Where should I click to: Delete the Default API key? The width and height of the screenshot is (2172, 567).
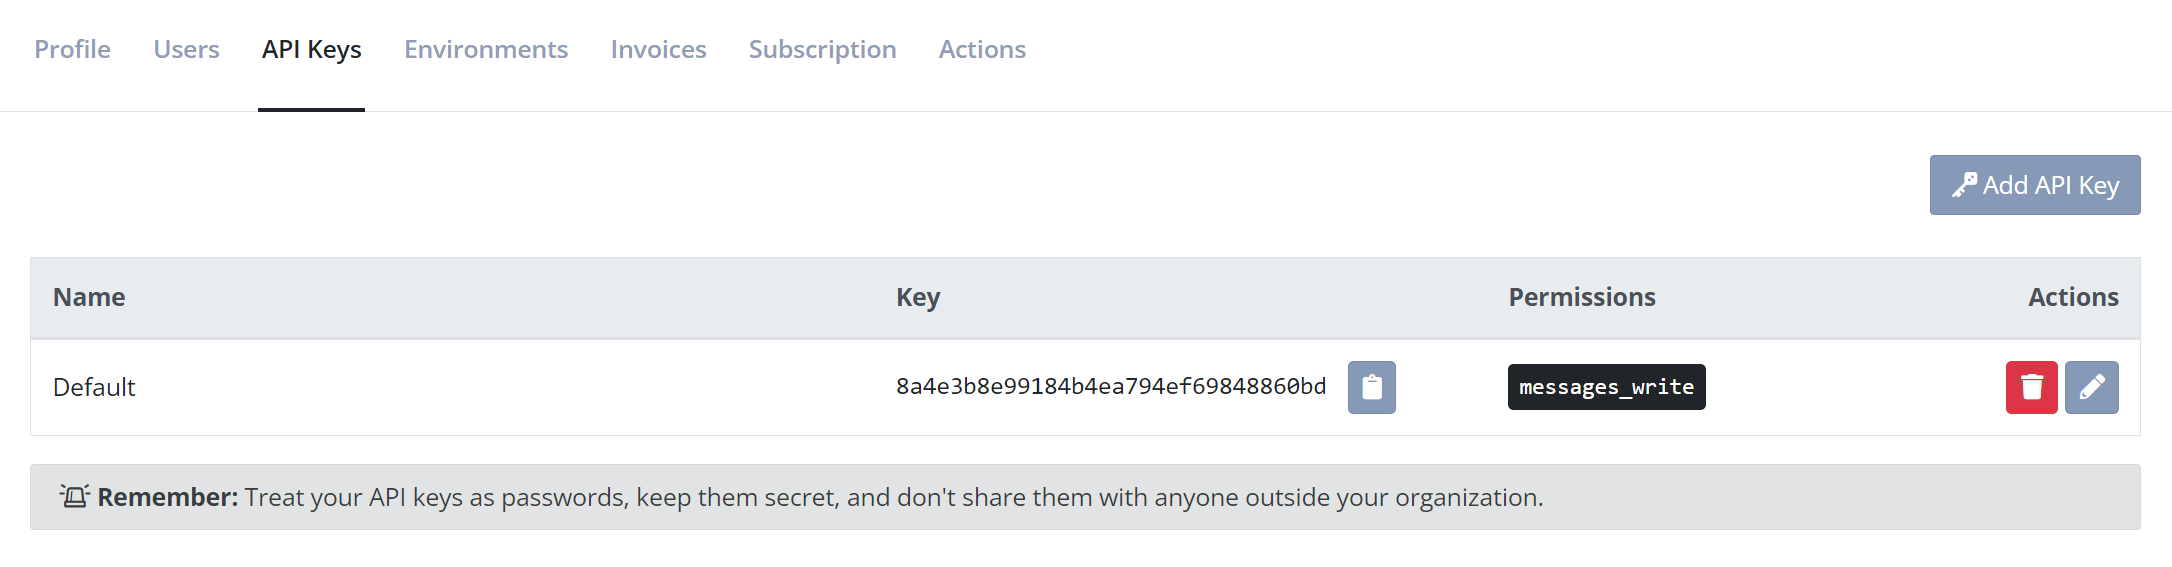coord(2031,387)
